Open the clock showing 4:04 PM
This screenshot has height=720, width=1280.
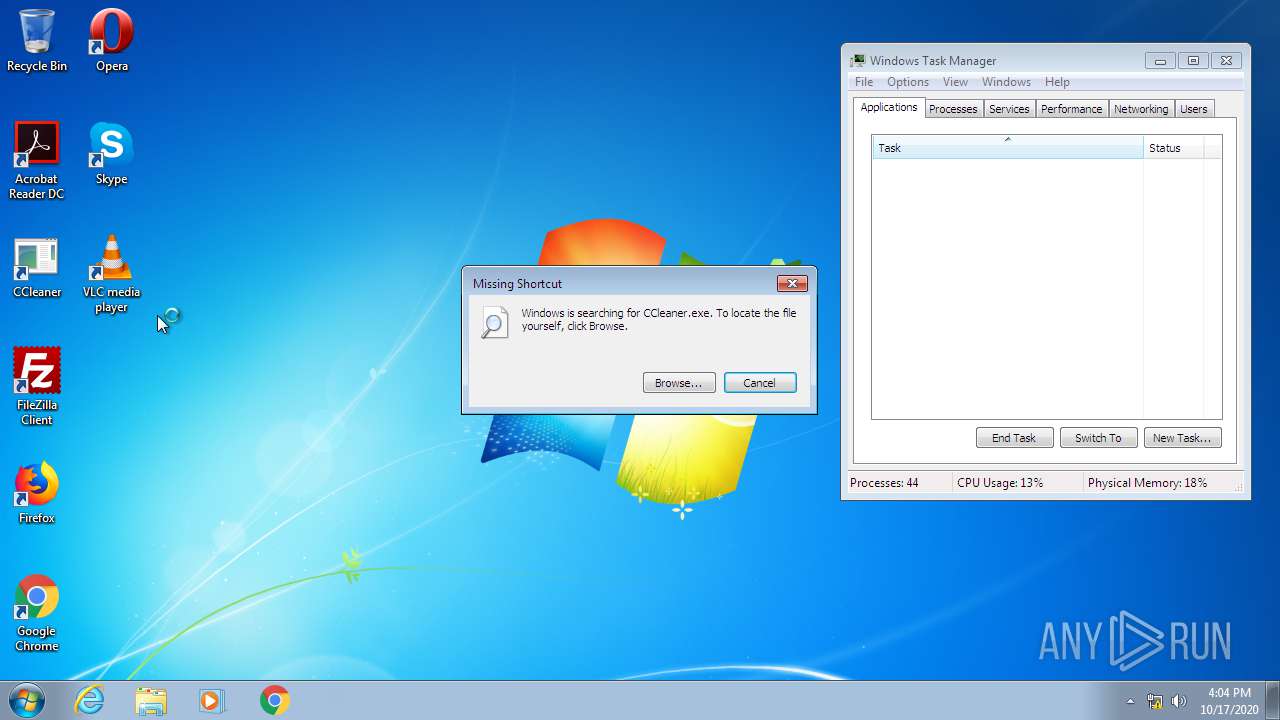(x=1229, y=700)
